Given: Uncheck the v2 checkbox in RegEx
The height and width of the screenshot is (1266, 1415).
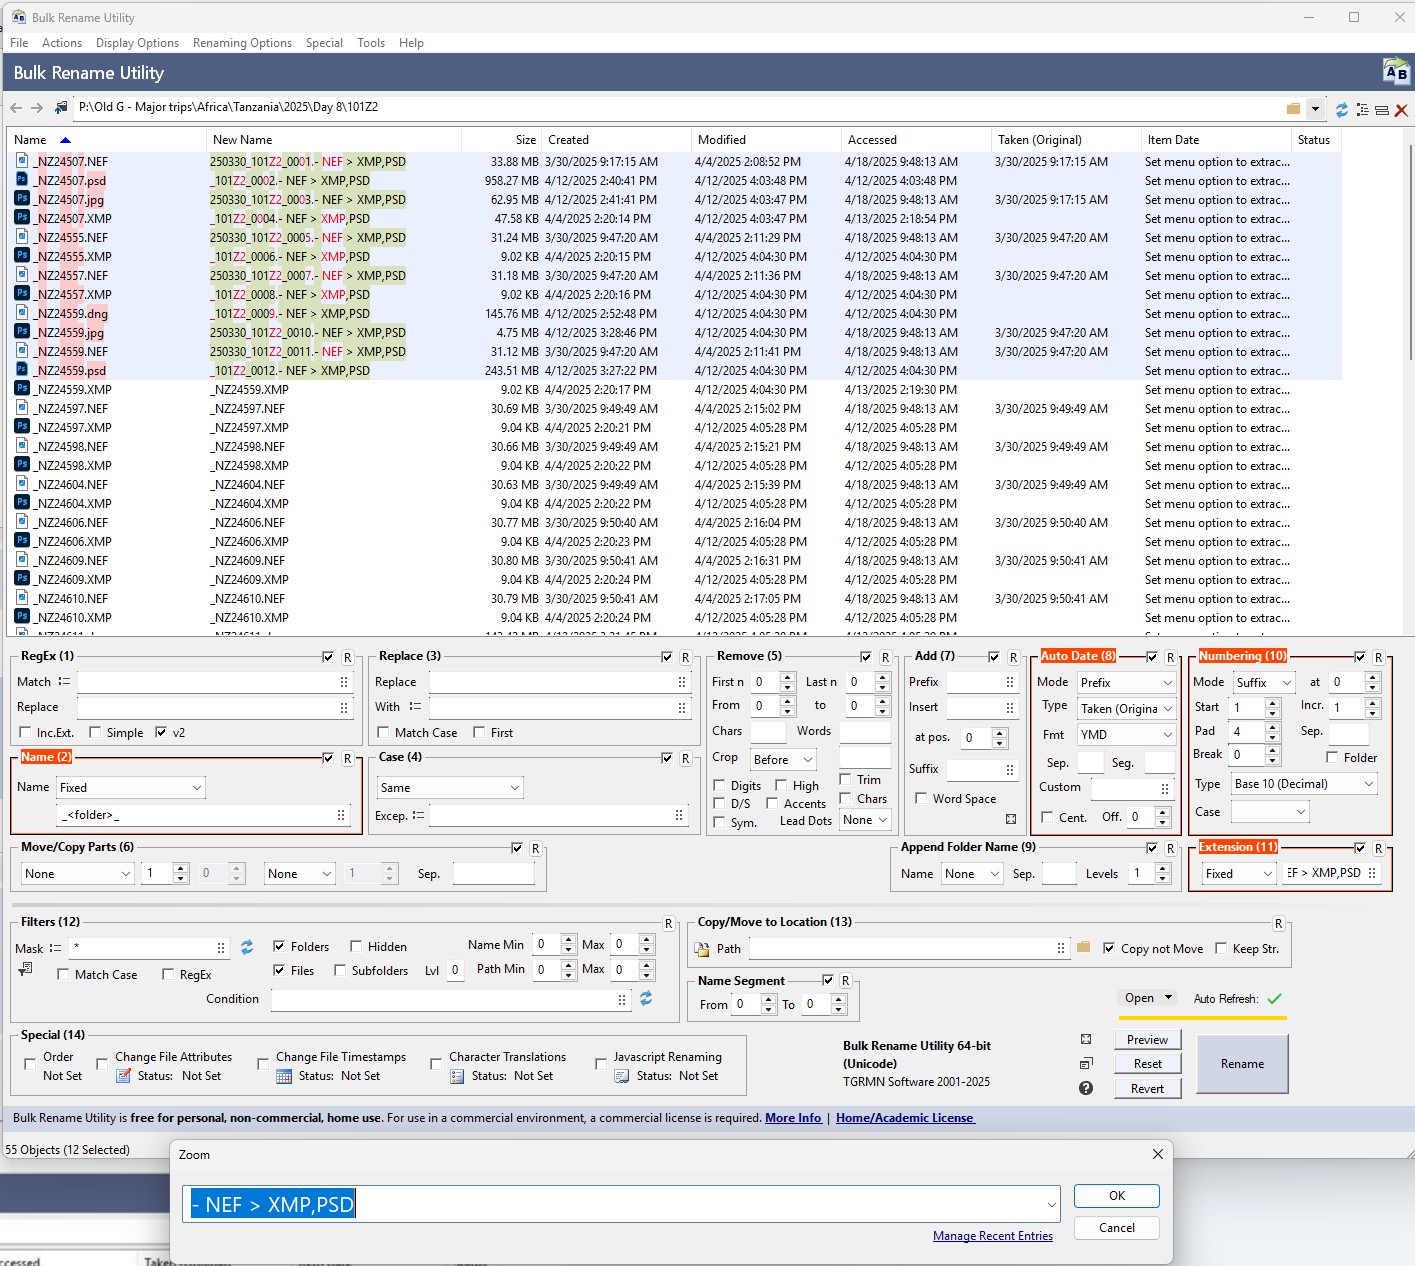Looking at the screenshot, I should tap(161, 733).
